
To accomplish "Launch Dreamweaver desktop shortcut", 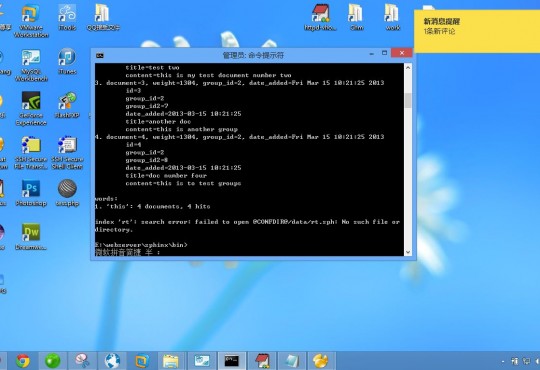I will coord(31,237).
